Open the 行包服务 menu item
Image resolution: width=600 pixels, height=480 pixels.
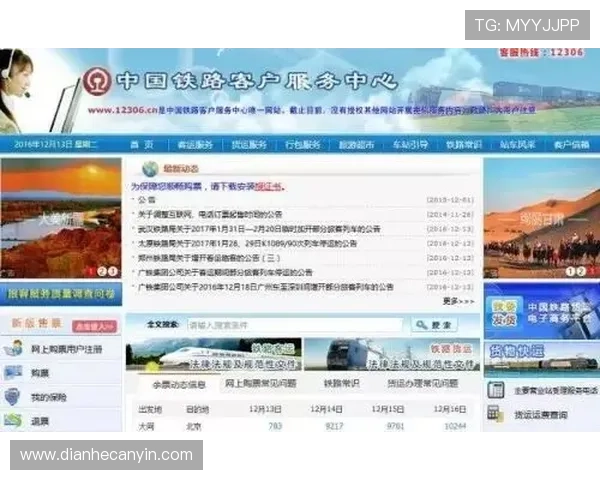pyautogui.click(x=303, y=145)
